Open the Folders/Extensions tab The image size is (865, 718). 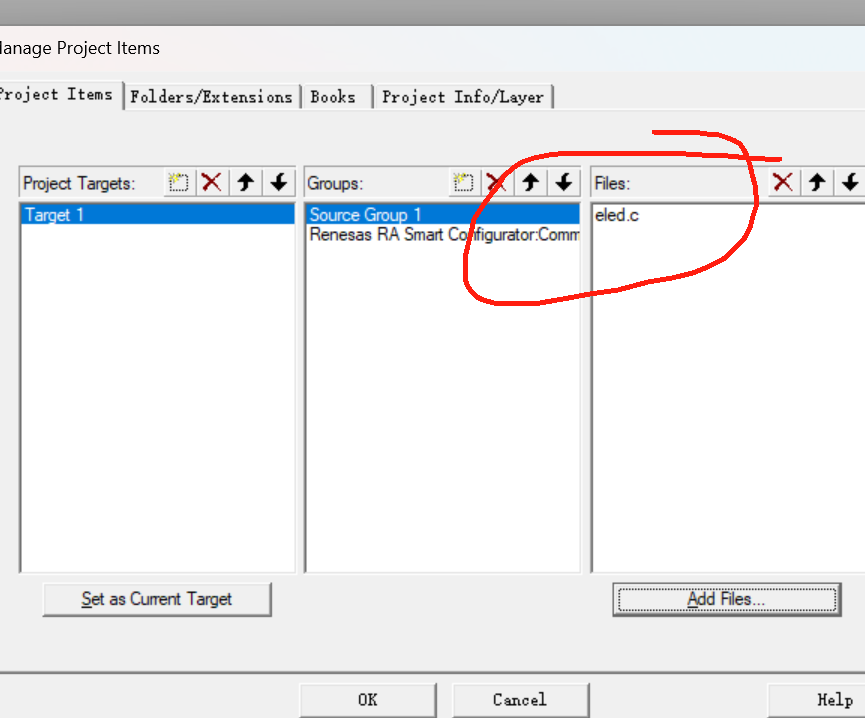click(x=212, y=97)
